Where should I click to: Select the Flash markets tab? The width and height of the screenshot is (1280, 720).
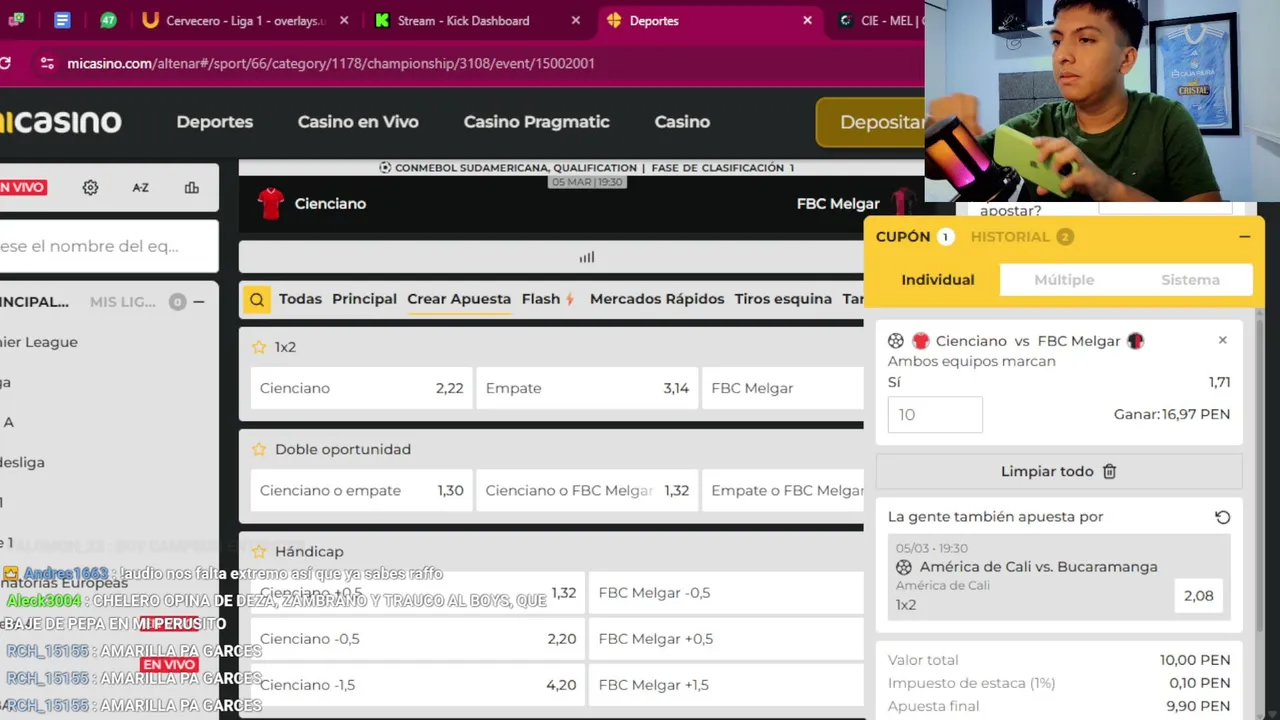point(548,299)
